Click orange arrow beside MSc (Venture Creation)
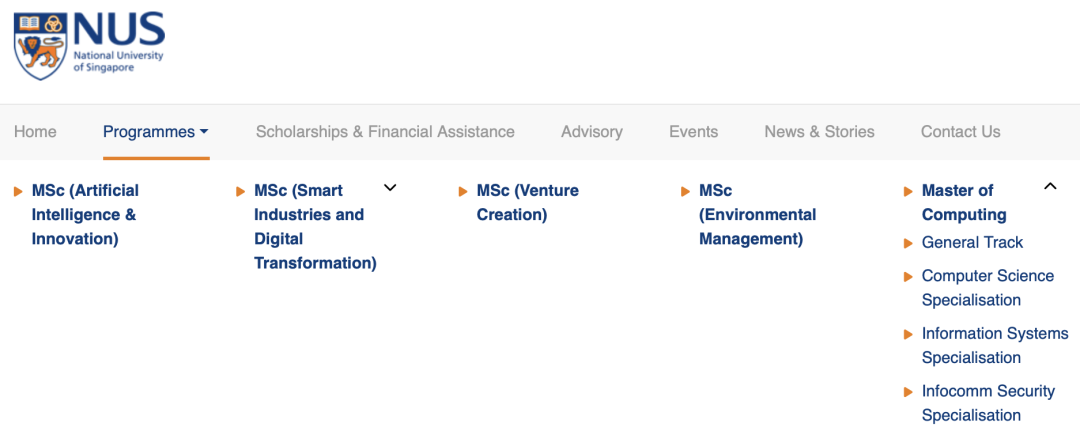This screenshot has width=1080, height=431. pos(463,191)
